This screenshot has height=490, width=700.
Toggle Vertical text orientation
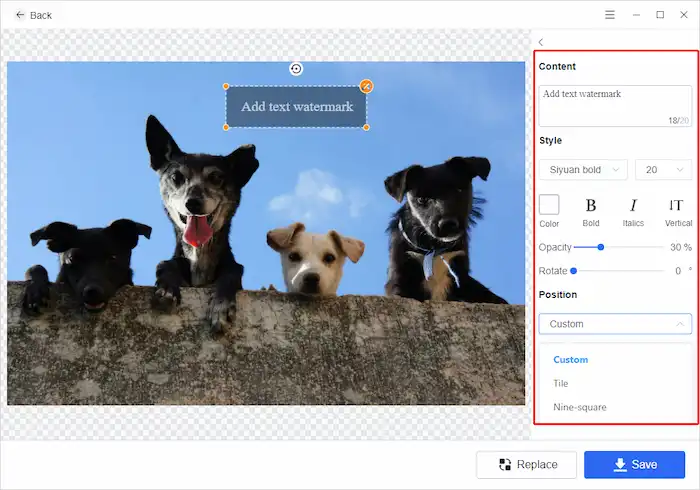[x=678, y=212]
